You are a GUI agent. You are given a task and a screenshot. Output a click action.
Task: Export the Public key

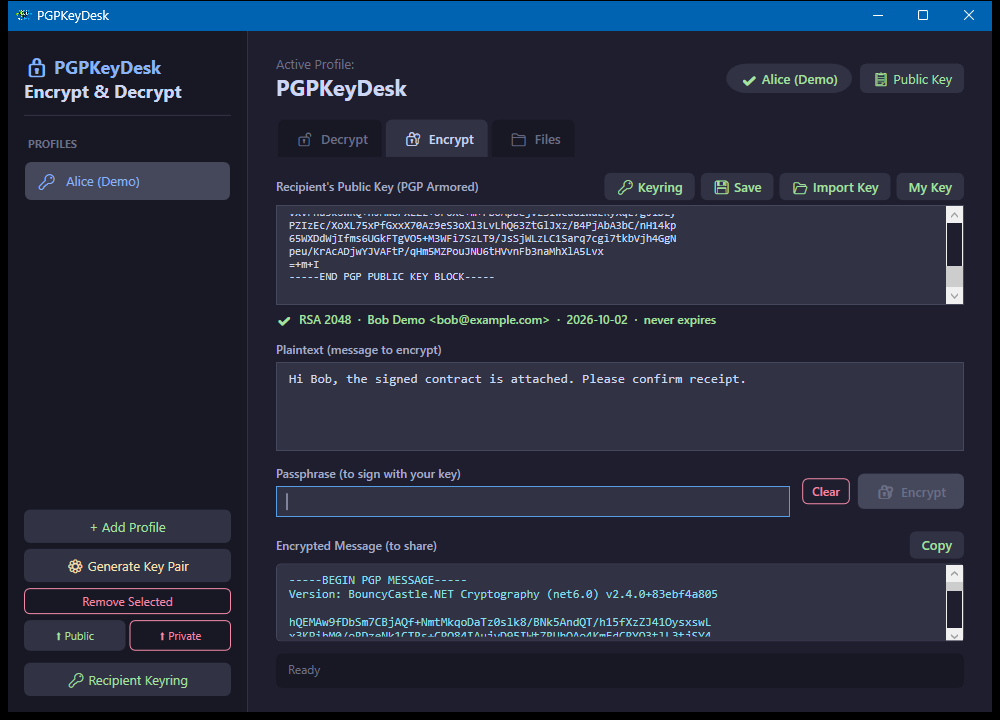pos(75,636)
